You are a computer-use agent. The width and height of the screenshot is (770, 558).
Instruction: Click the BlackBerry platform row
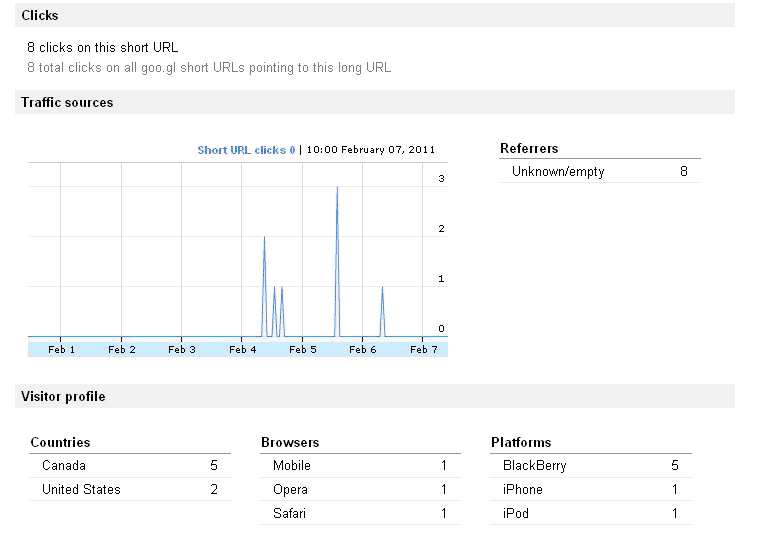point(590,466)
